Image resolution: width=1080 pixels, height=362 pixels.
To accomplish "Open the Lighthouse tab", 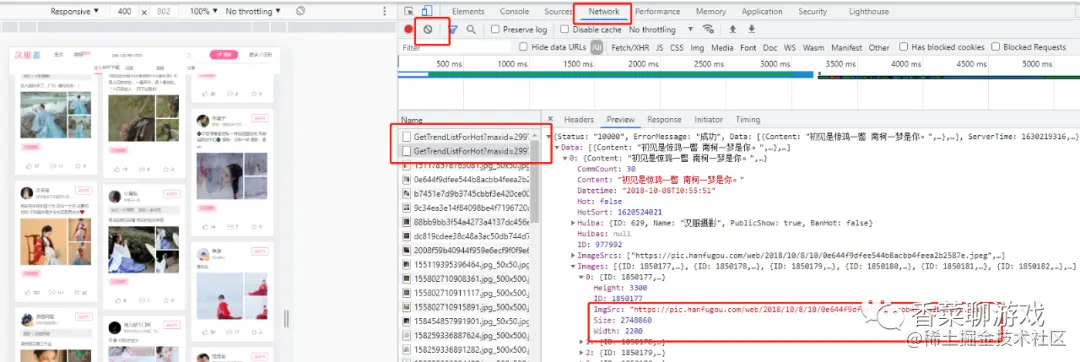I will (x=869, y=12).
